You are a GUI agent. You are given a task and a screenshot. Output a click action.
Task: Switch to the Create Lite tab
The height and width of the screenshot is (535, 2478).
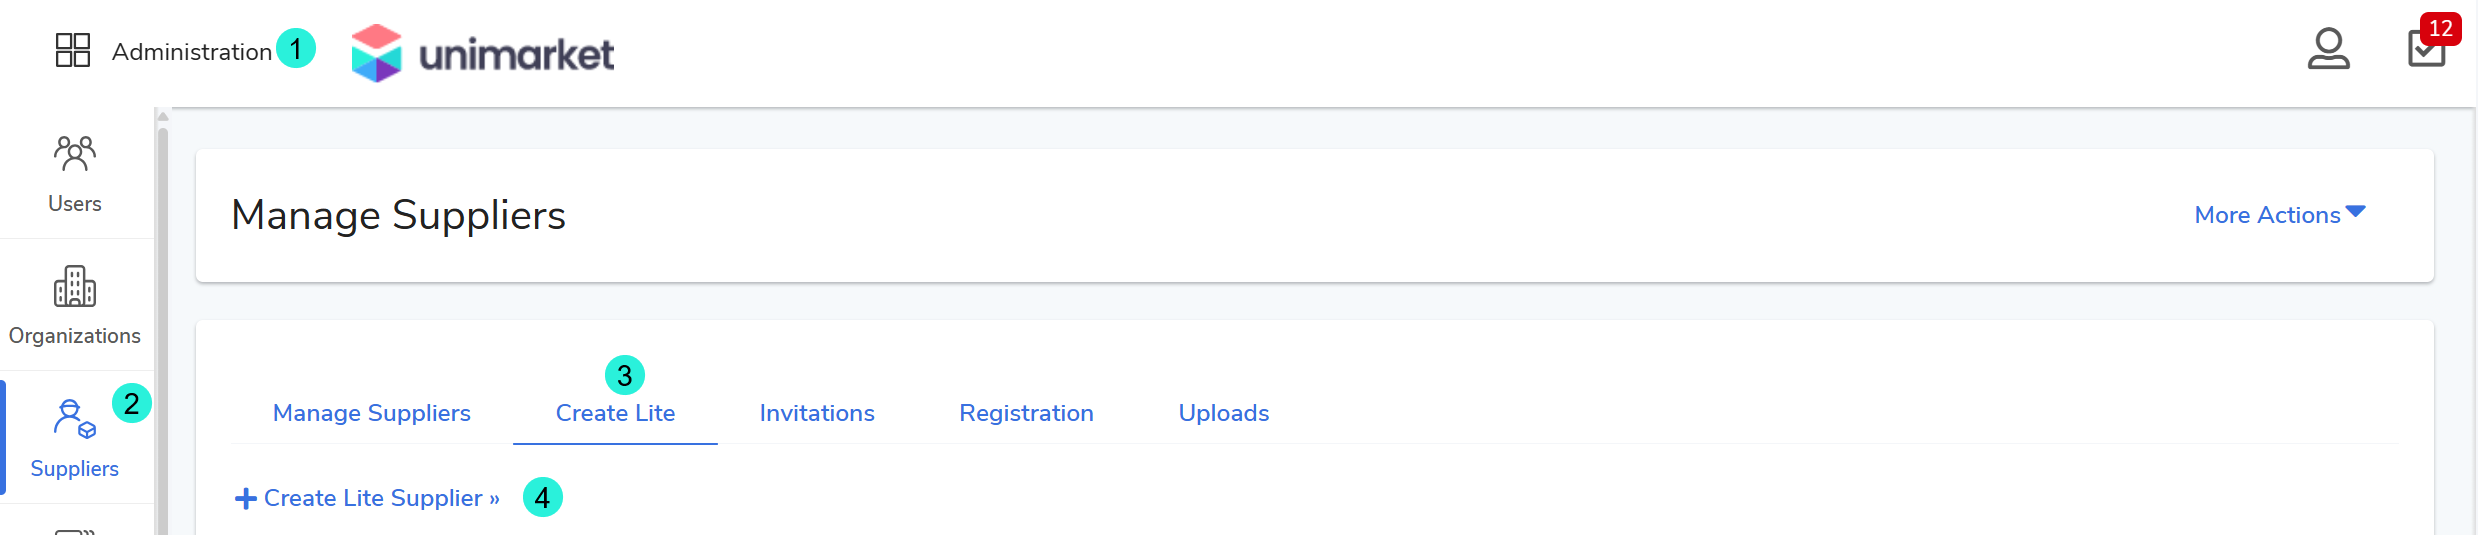point(615,413)
